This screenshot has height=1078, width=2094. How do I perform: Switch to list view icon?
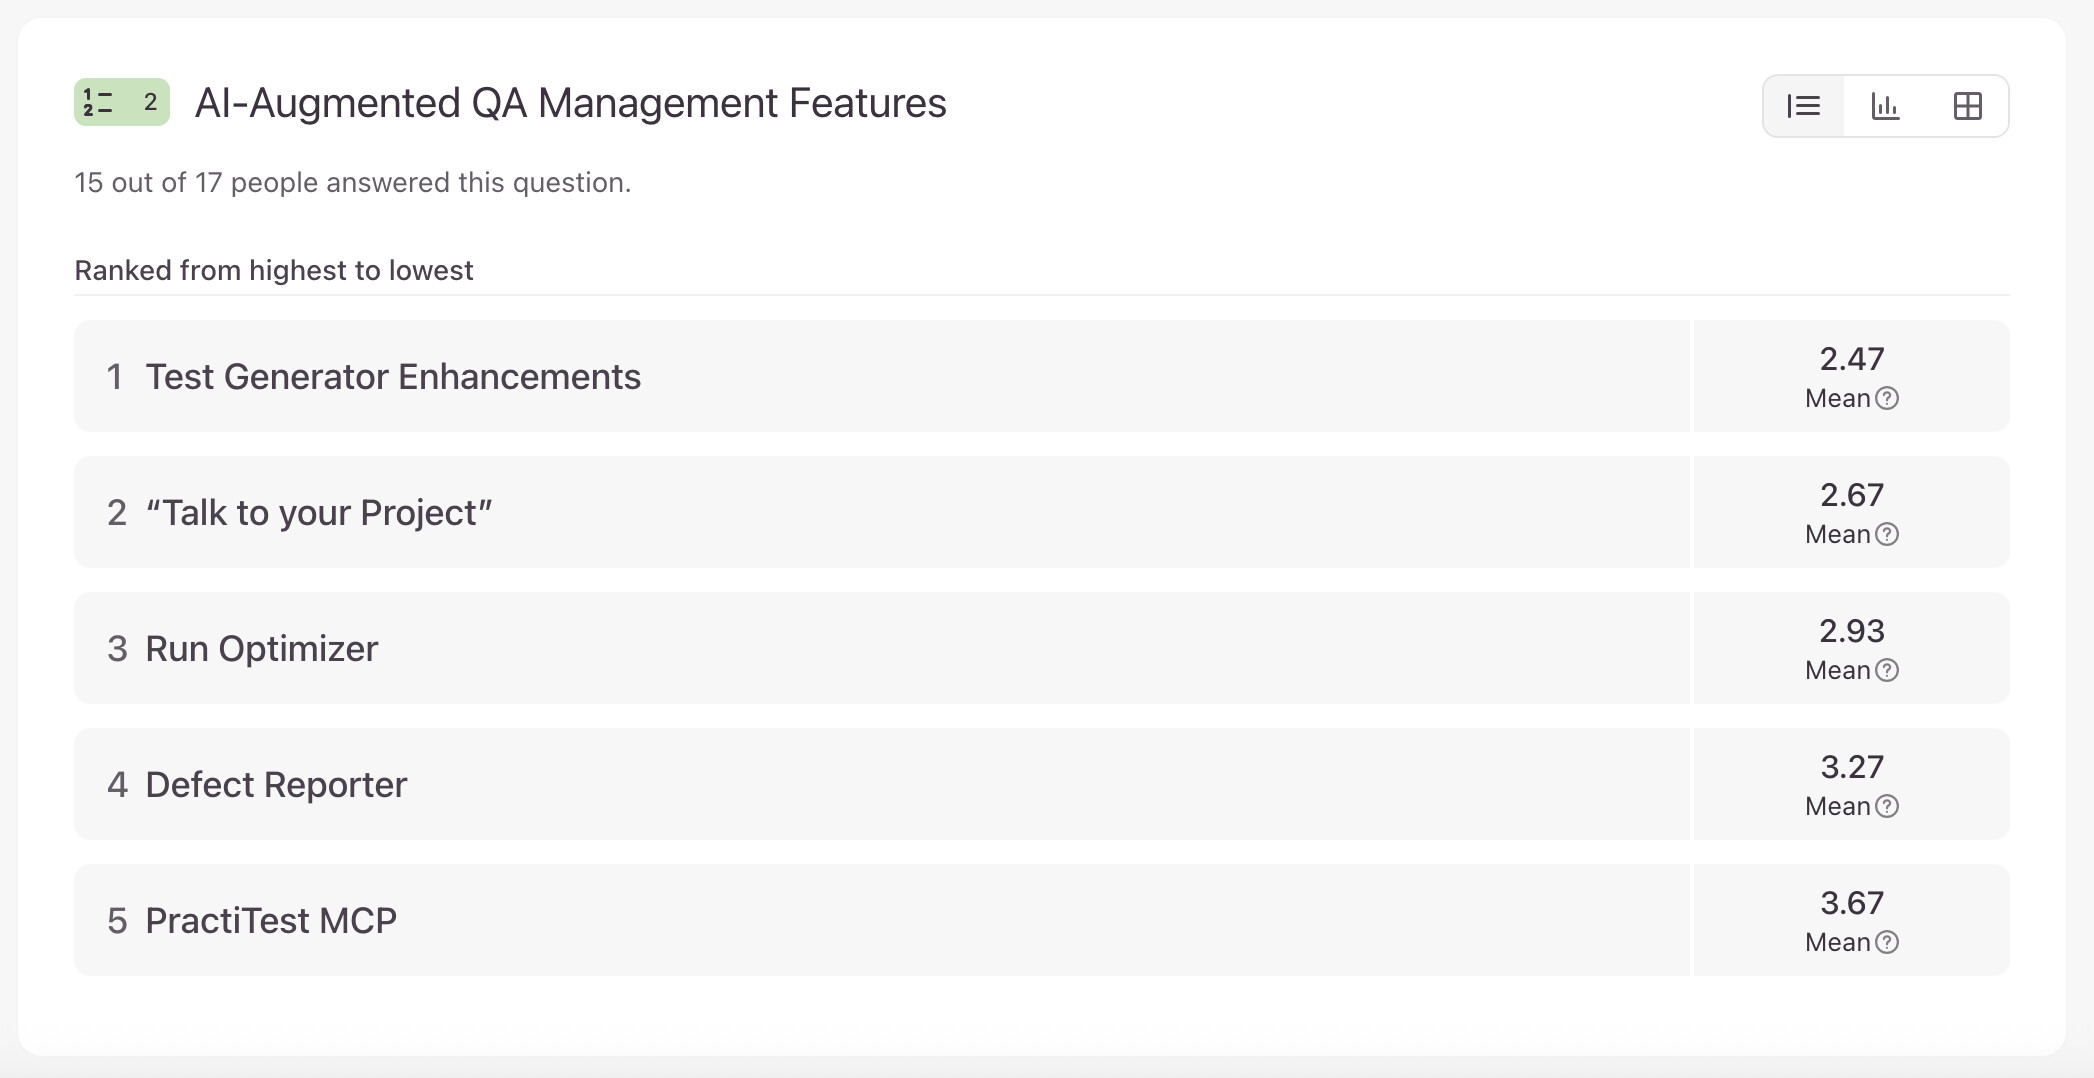coord(1803,106)
